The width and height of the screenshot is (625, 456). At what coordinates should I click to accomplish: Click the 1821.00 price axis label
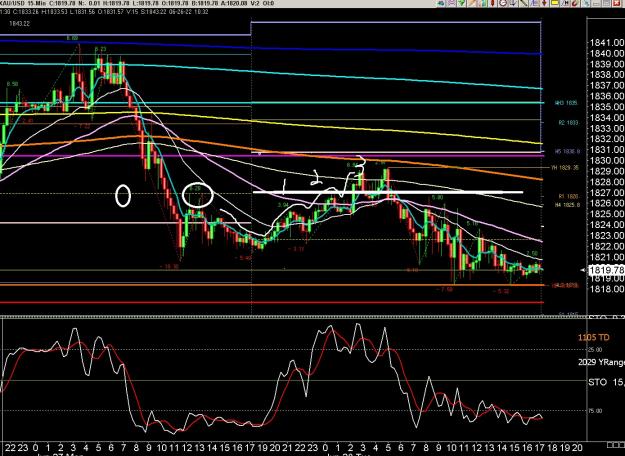pos(607,257)
